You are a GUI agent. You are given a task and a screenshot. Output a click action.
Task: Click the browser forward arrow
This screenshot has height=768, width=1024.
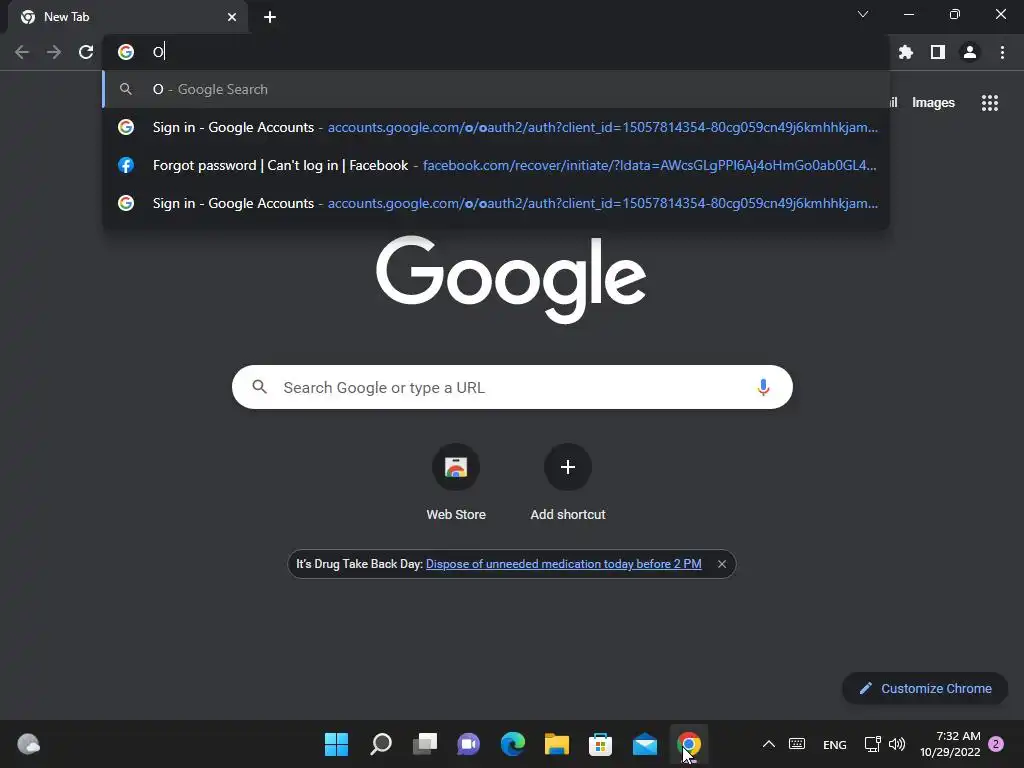pos(54,52)
